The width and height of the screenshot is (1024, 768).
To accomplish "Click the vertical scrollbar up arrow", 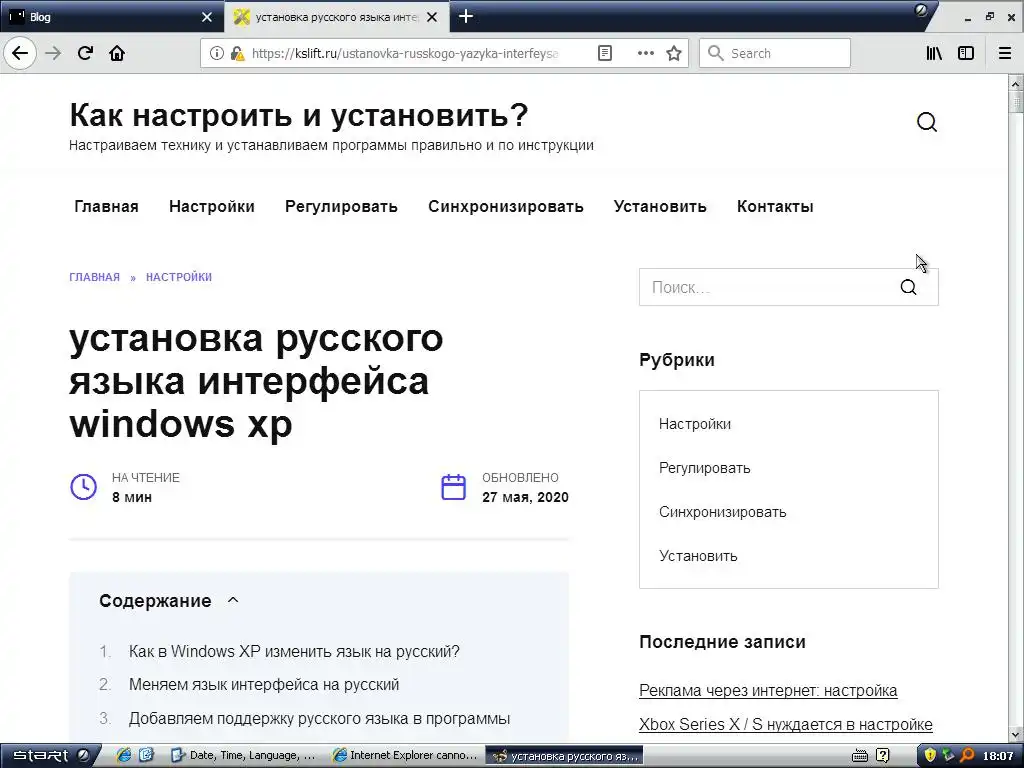I will 1016,83.
